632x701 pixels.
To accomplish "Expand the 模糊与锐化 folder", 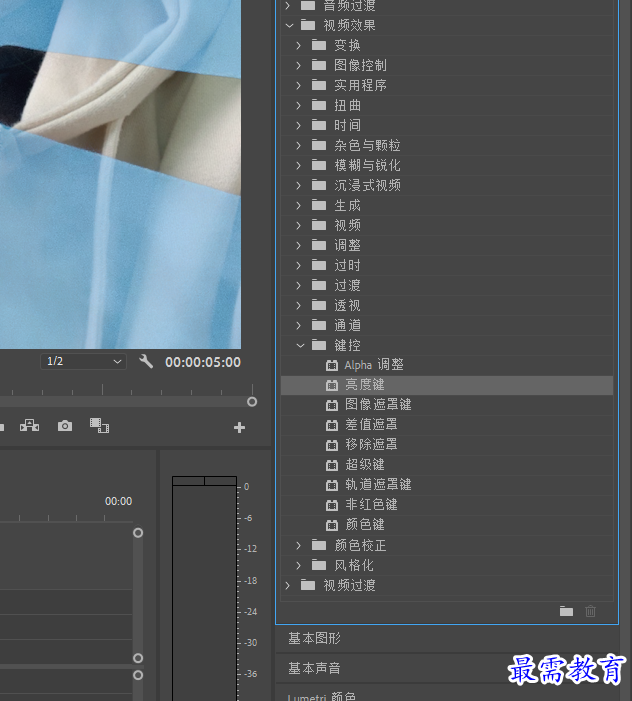I will pos(299,165).
